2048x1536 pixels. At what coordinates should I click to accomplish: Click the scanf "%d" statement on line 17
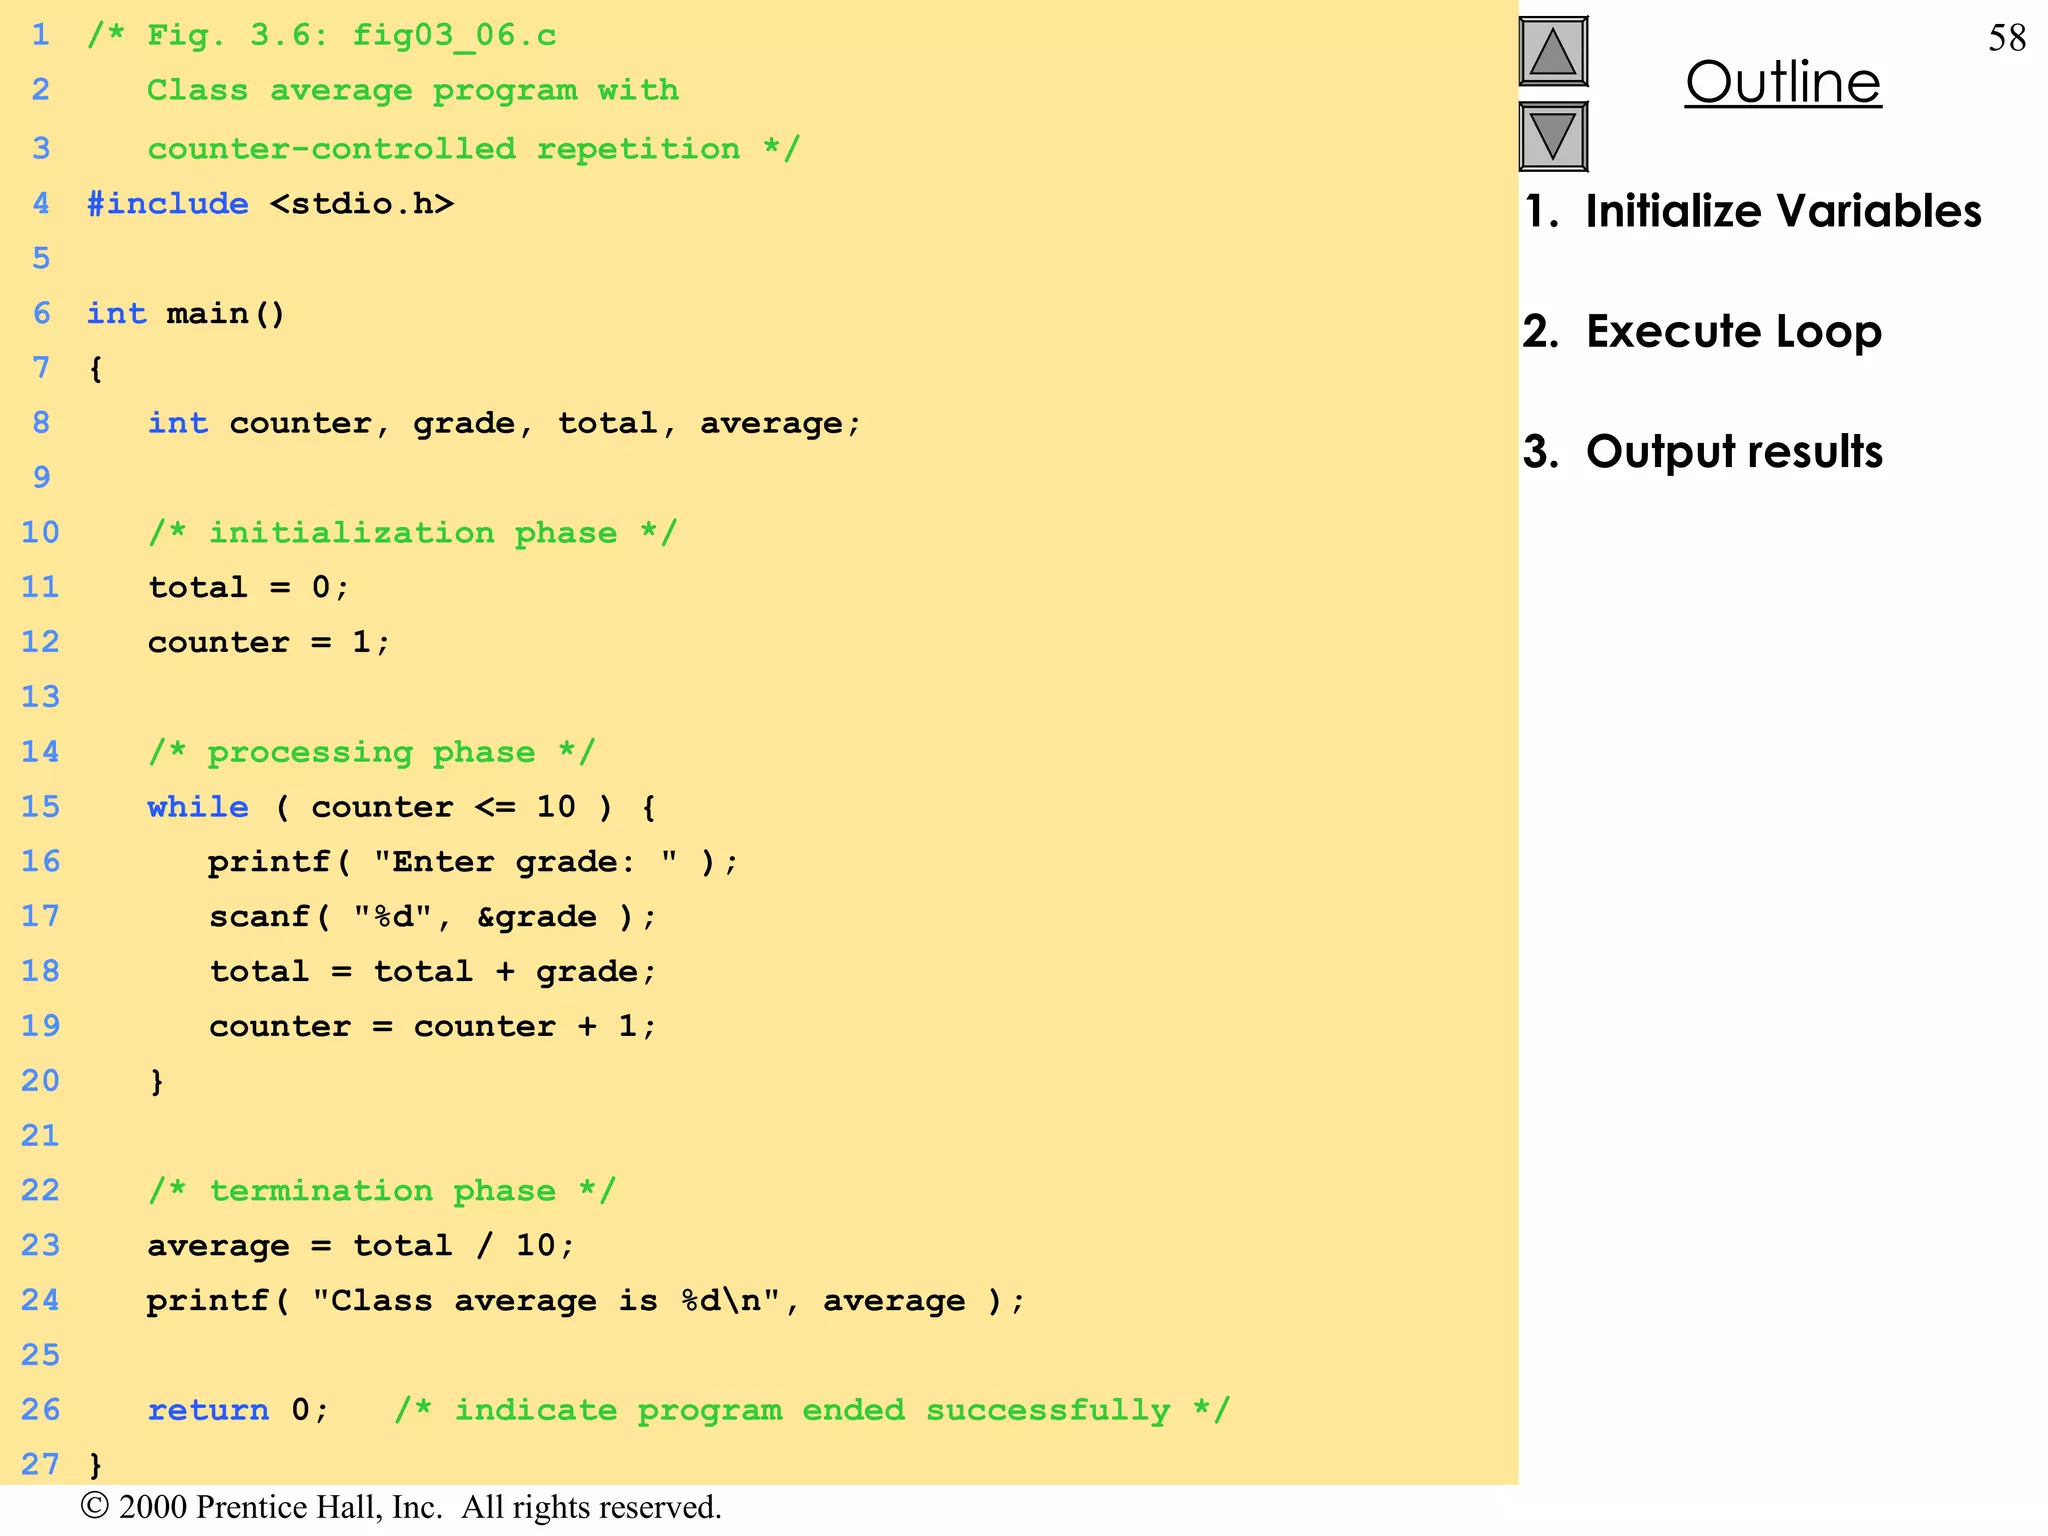(x=432, y=917)
